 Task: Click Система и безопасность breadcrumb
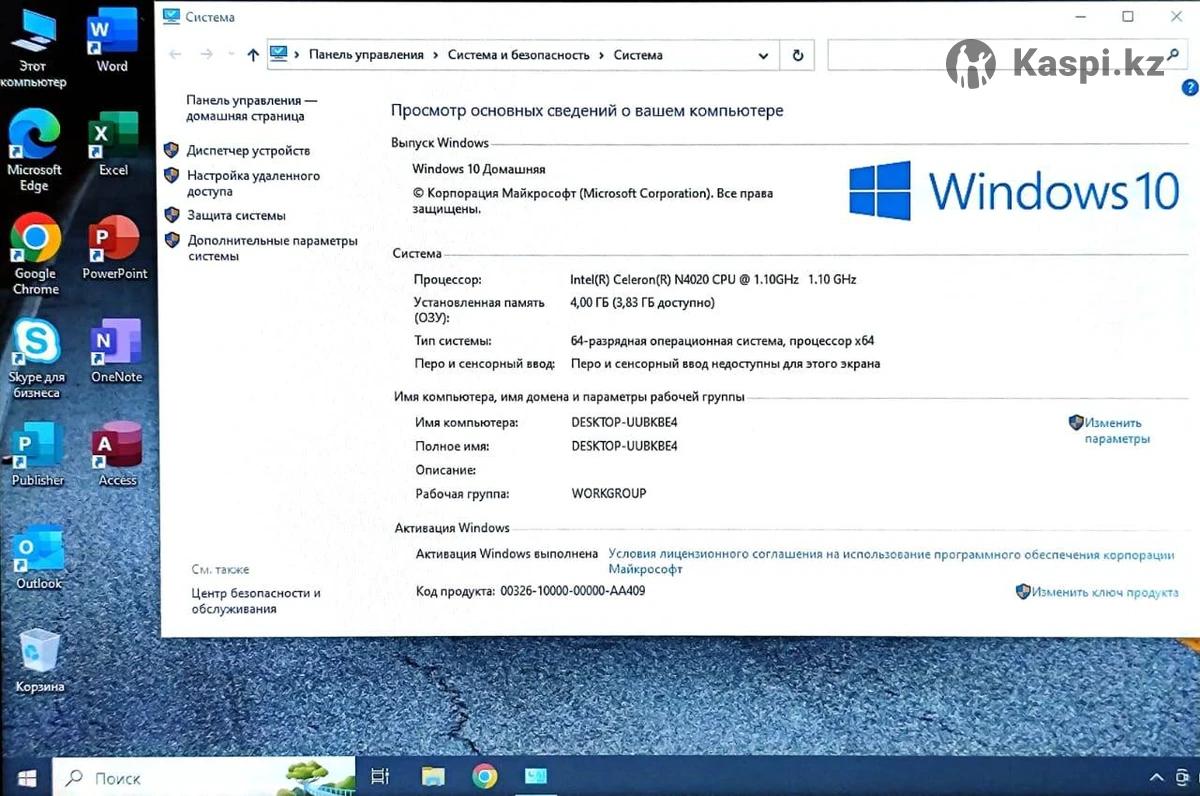tap(518, 55)
